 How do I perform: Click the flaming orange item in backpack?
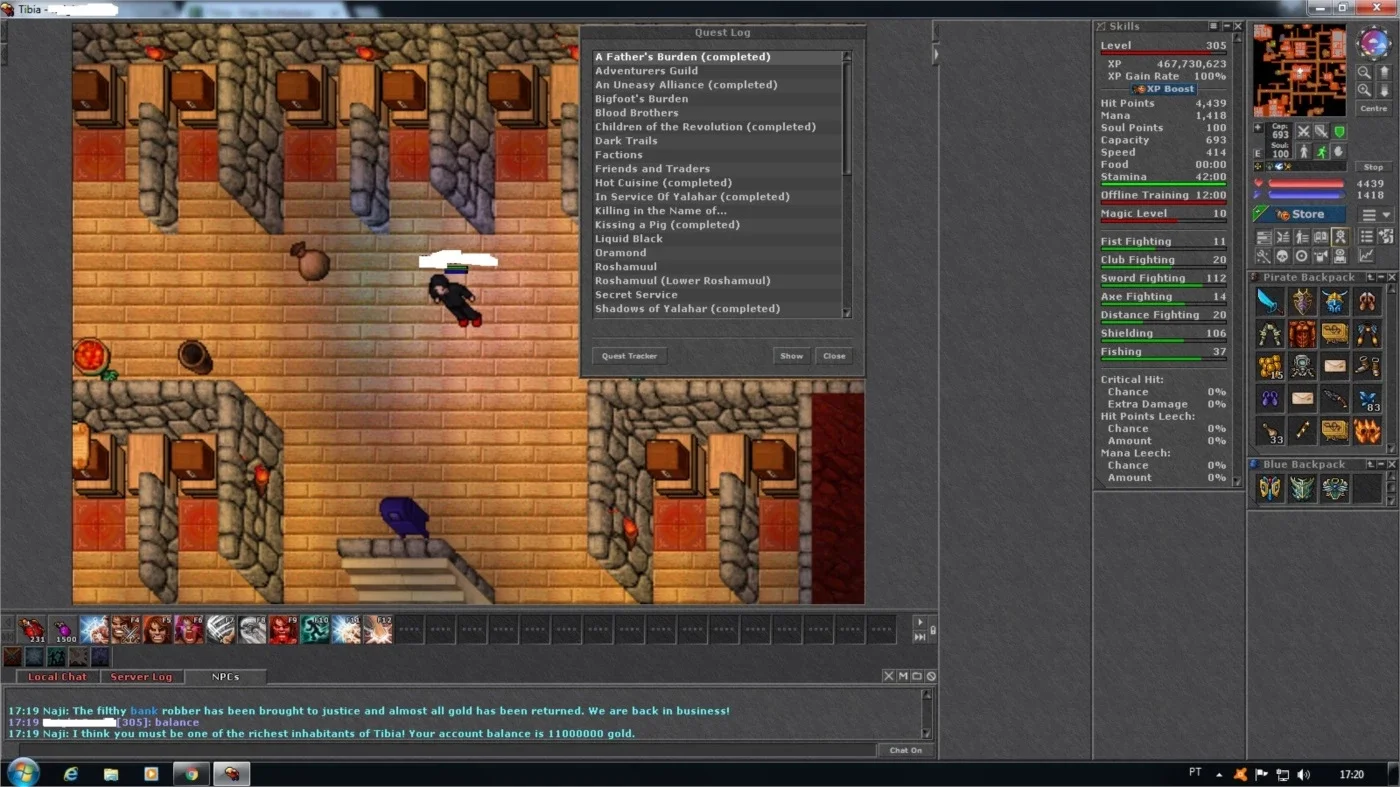(x=1368, y=430)
